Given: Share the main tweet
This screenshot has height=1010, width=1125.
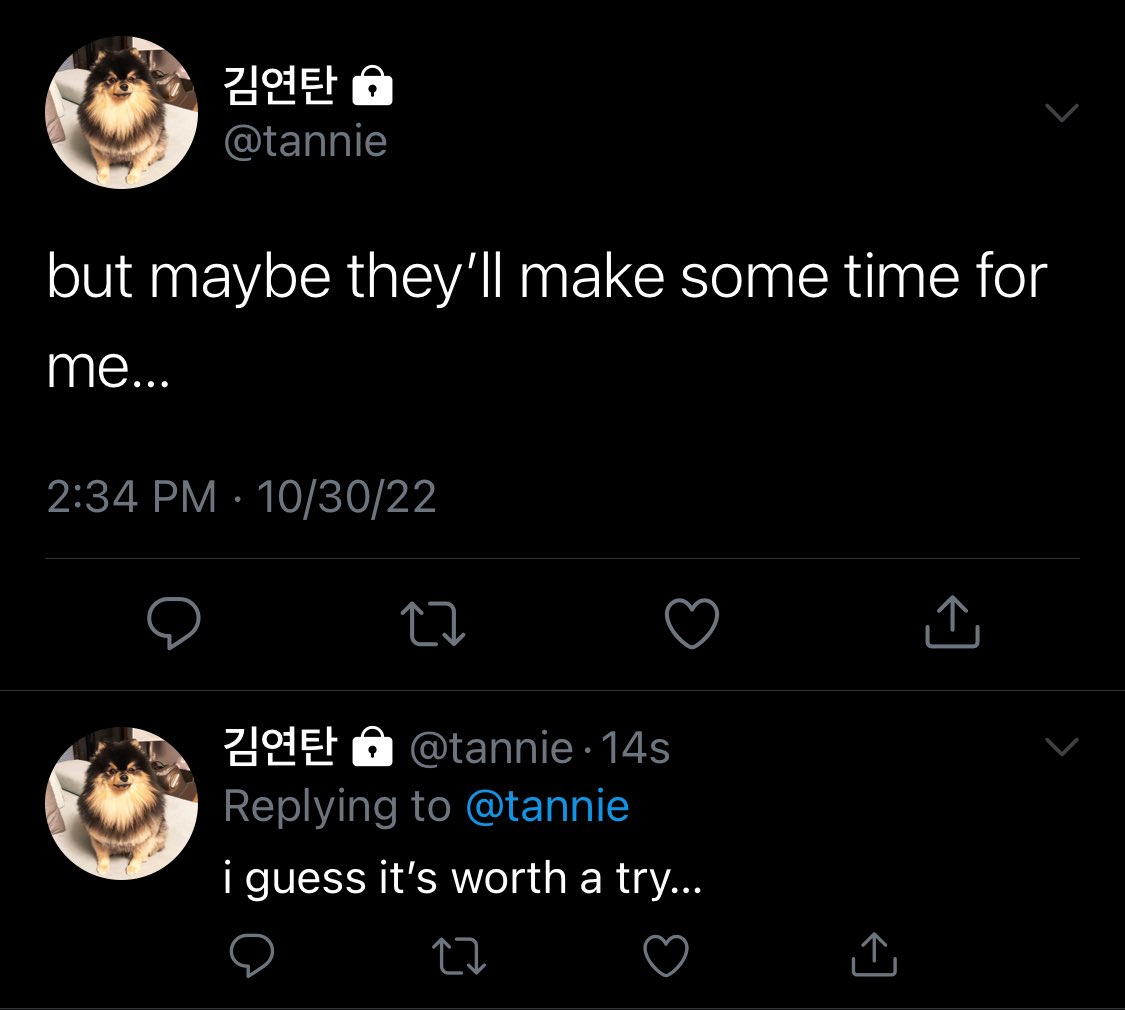Looking at the screenshot, I should [952, 621].
